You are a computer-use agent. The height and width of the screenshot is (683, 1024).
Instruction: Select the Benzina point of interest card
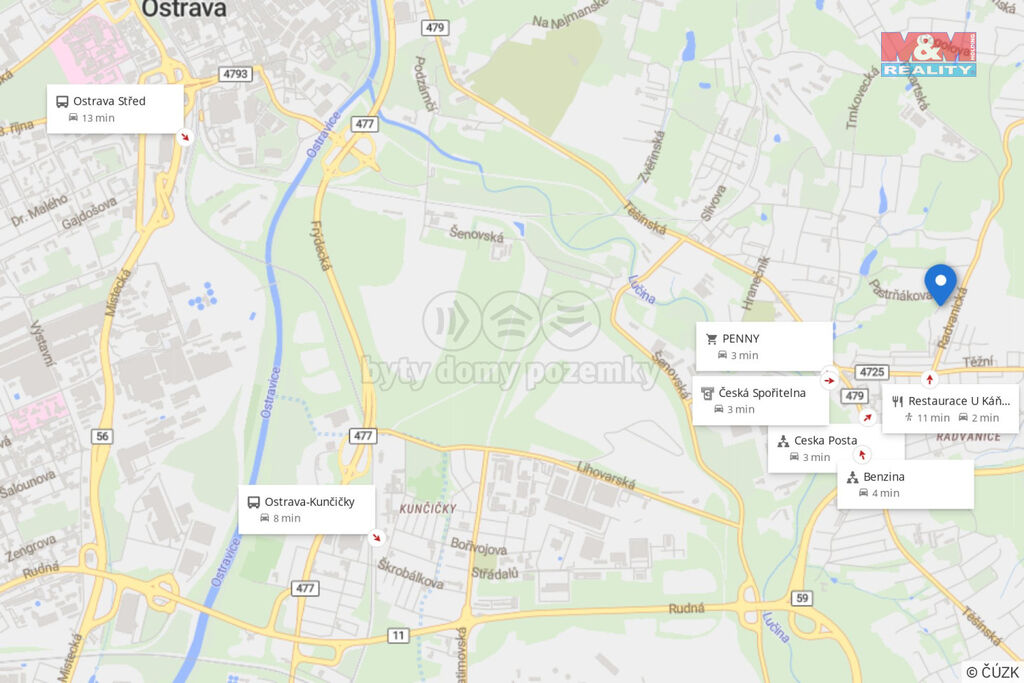905,484
